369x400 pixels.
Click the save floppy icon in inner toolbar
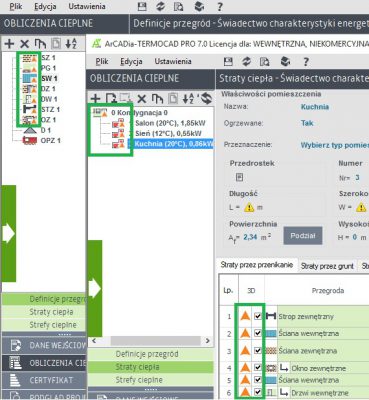(228, 61)
